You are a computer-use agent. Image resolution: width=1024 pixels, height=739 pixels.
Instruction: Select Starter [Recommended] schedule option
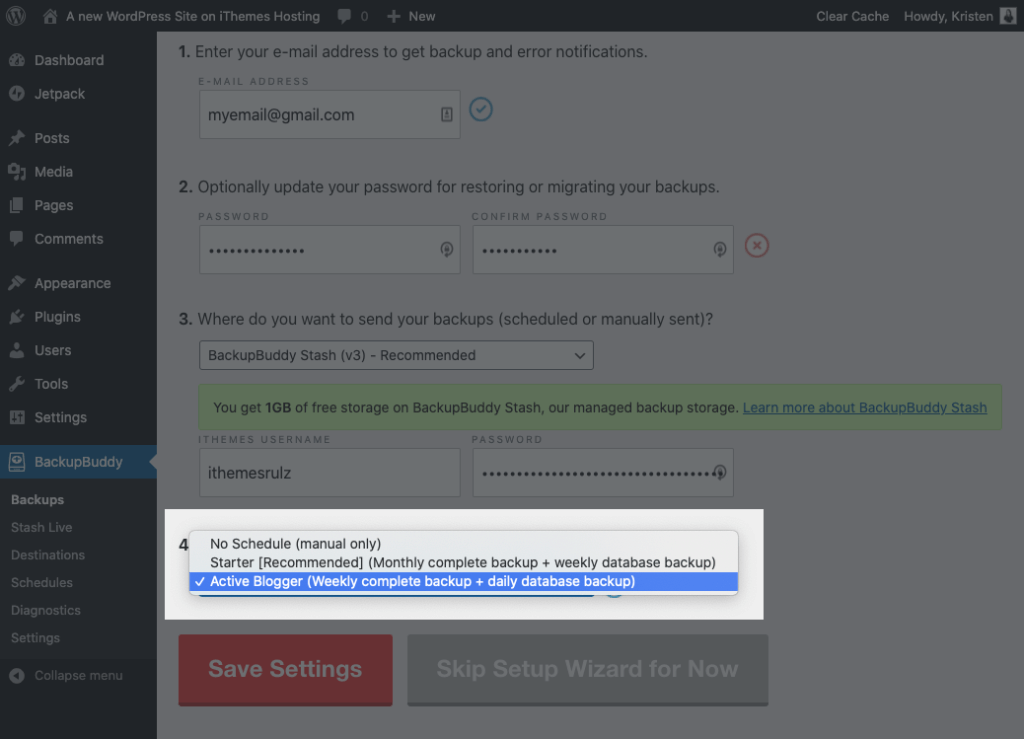462,562
